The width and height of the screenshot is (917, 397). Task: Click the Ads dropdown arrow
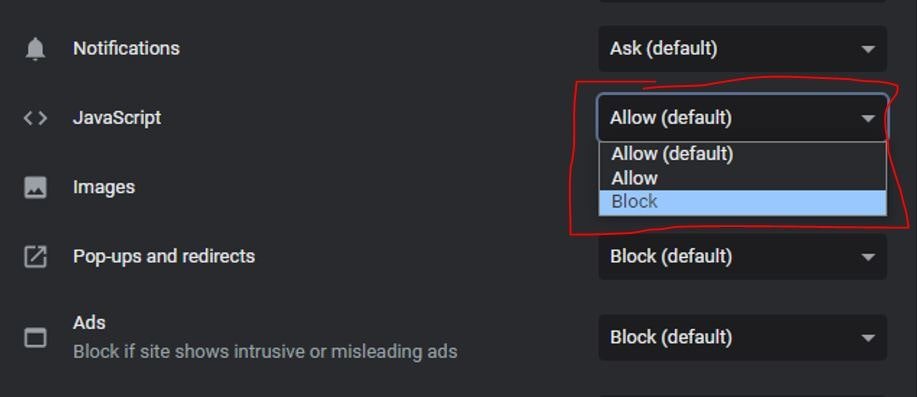tap(868, 338)
